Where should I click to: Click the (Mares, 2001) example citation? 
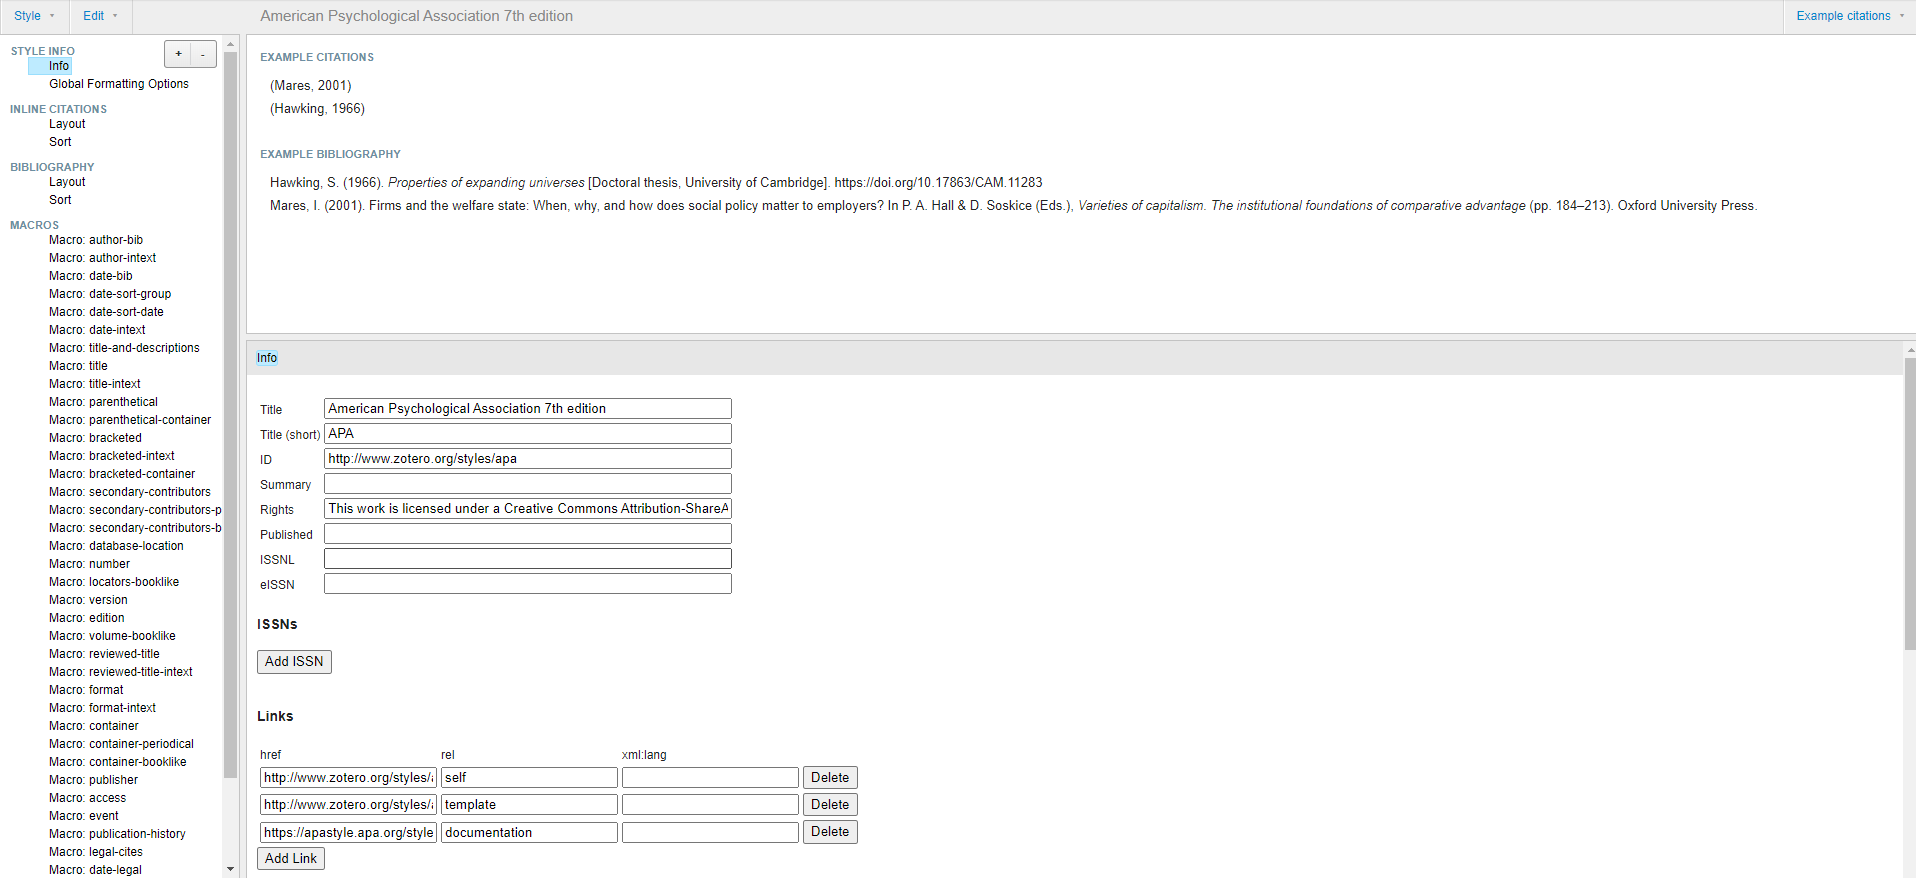click(311, 86)
